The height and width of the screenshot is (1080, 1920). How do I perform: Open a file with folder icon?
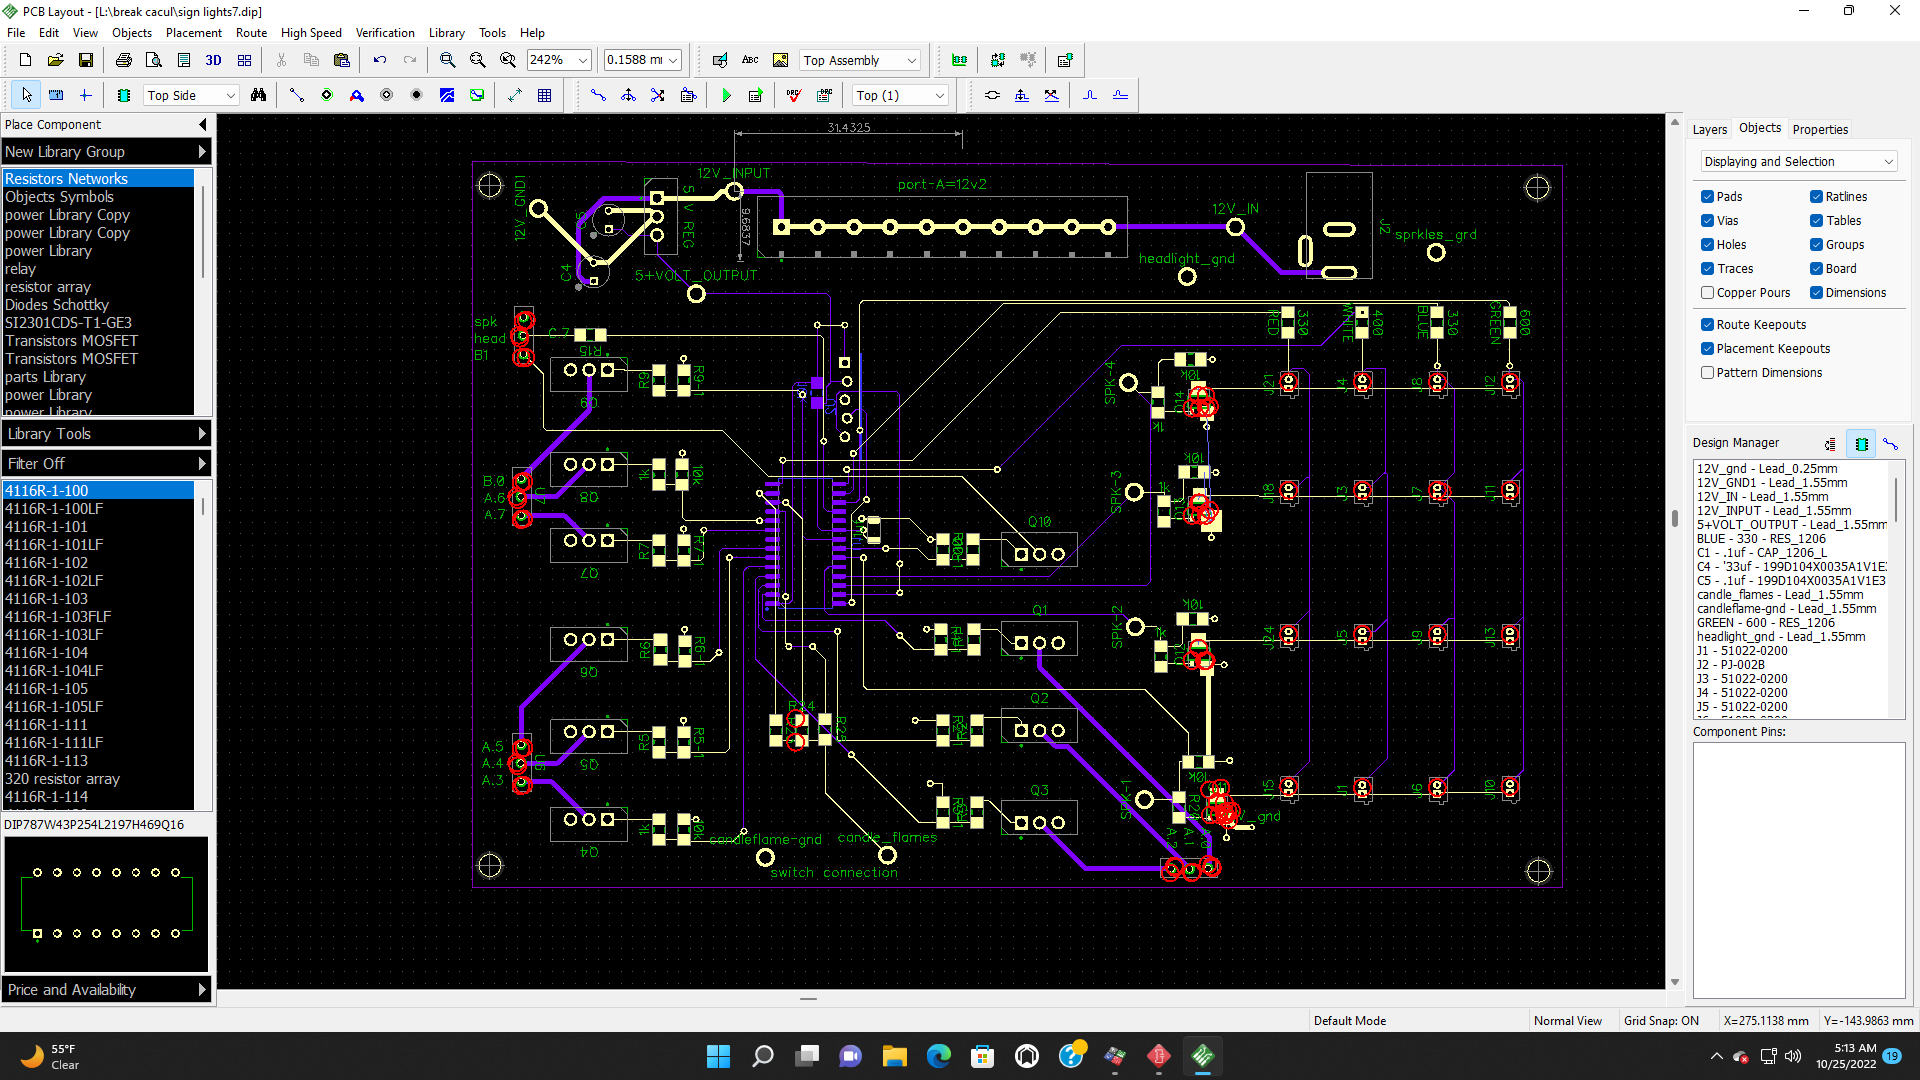(56, 60)
